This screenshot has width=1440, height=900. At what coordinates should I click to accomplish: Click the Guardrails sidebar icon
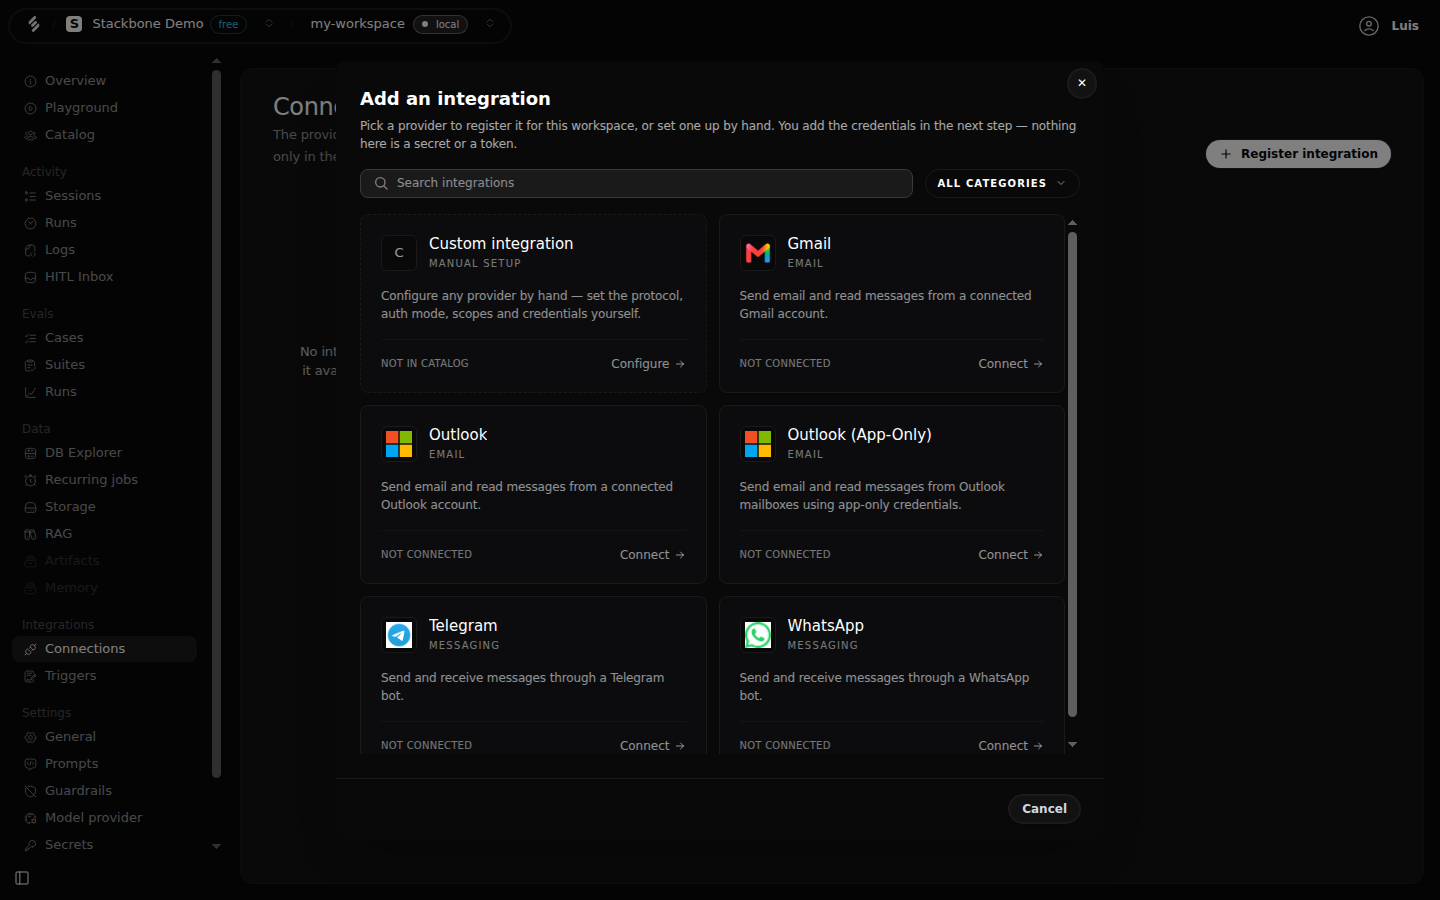(x=31, y=791)
